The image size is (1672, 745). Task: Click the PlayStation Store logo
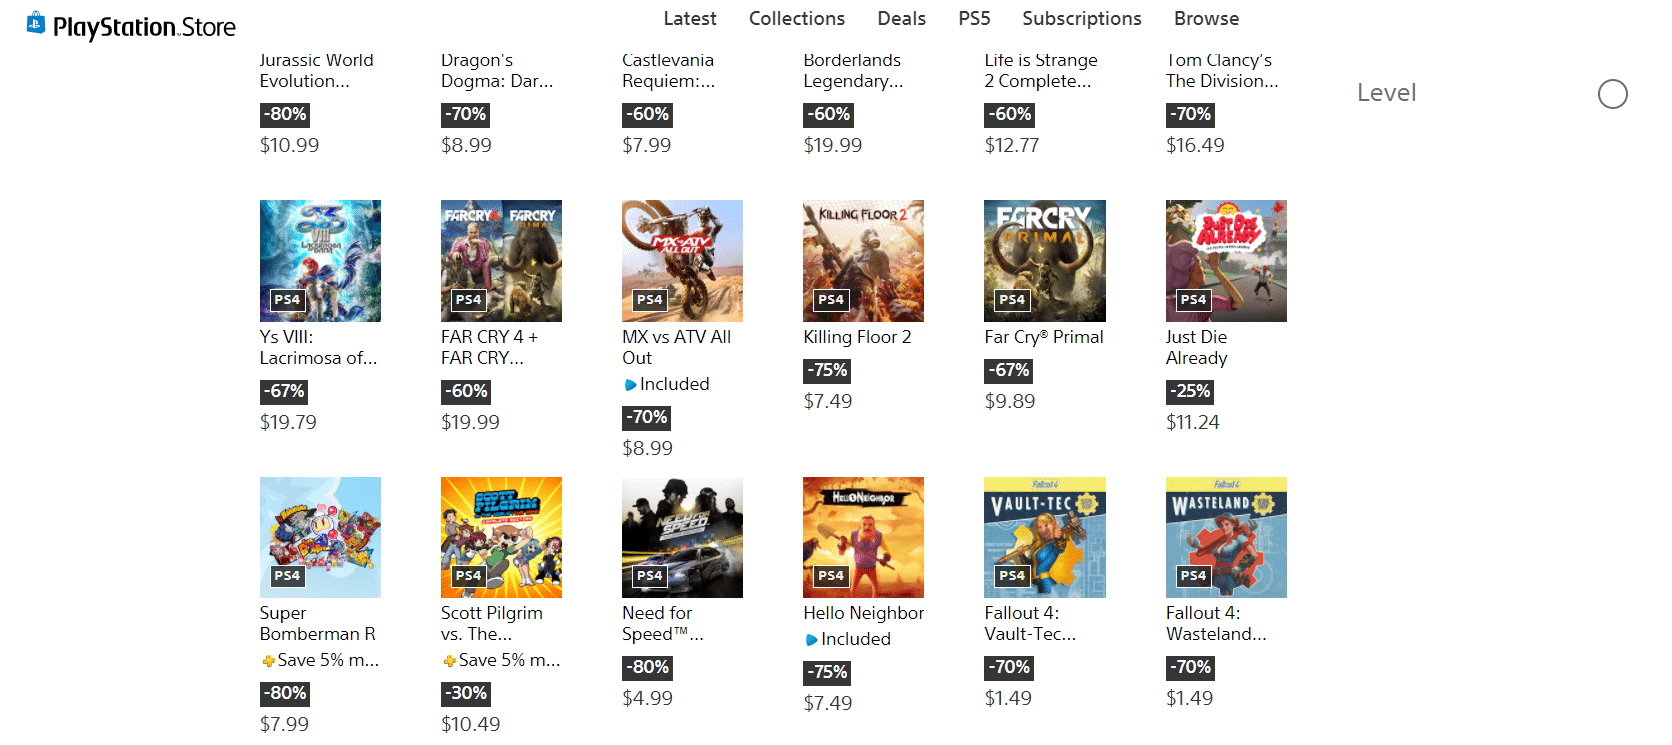click(x=132, y=26)
